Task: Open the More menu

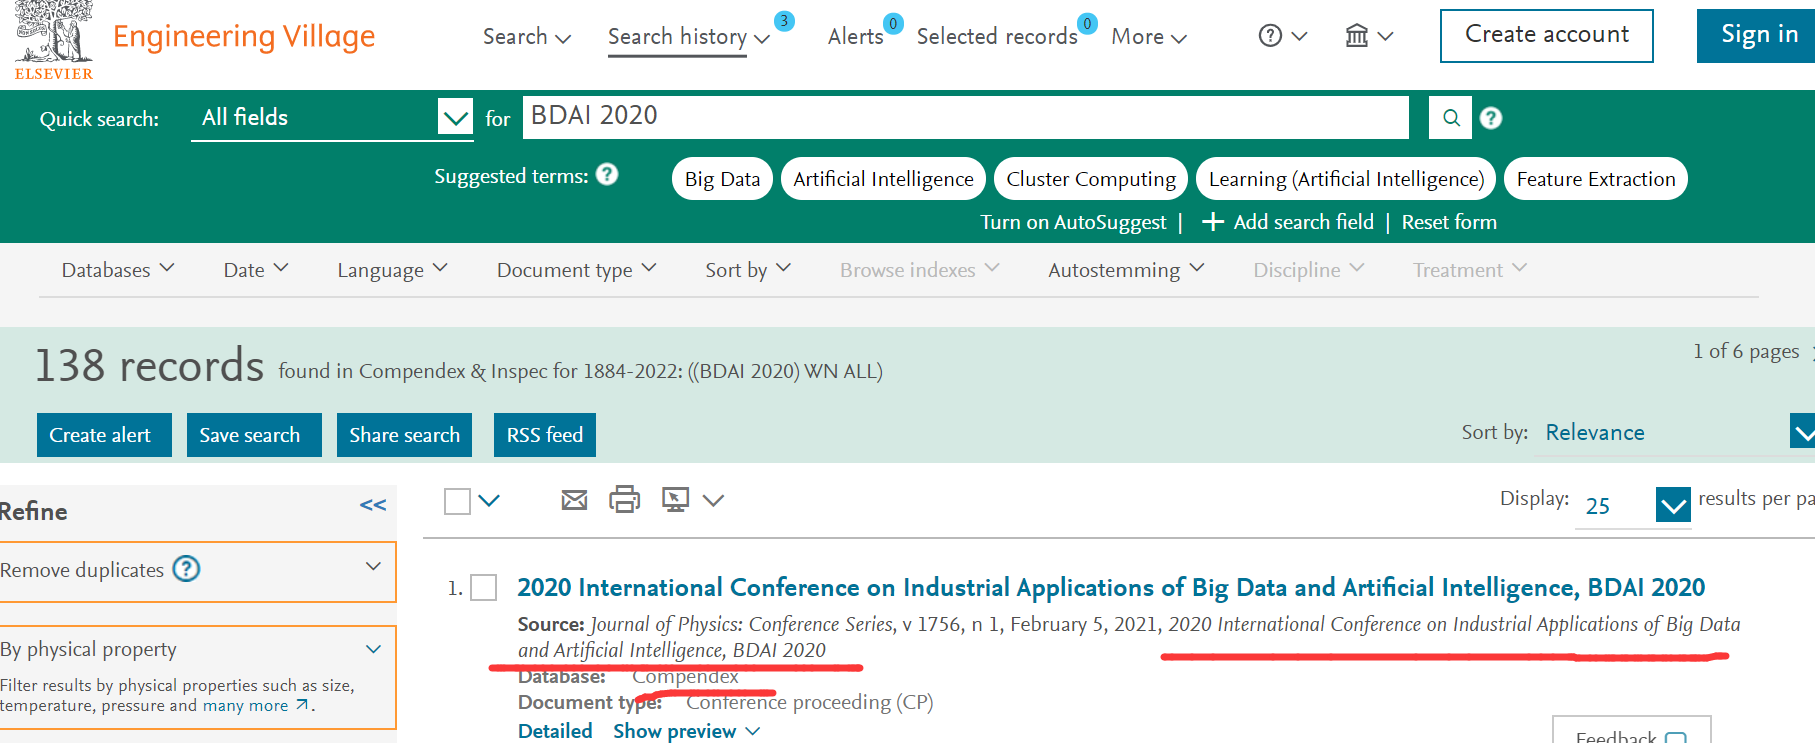Action: pos(1149,37)
